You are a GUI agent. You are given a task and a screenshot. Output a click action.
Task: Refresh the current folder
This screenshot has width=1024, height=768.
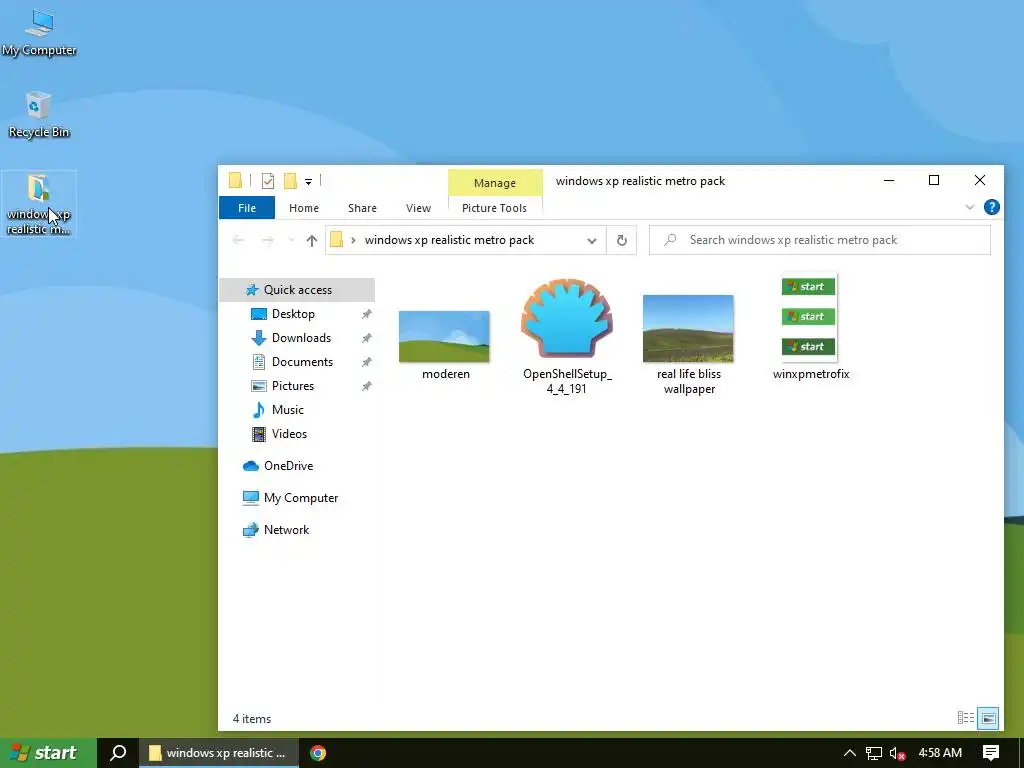click(622, 240)
